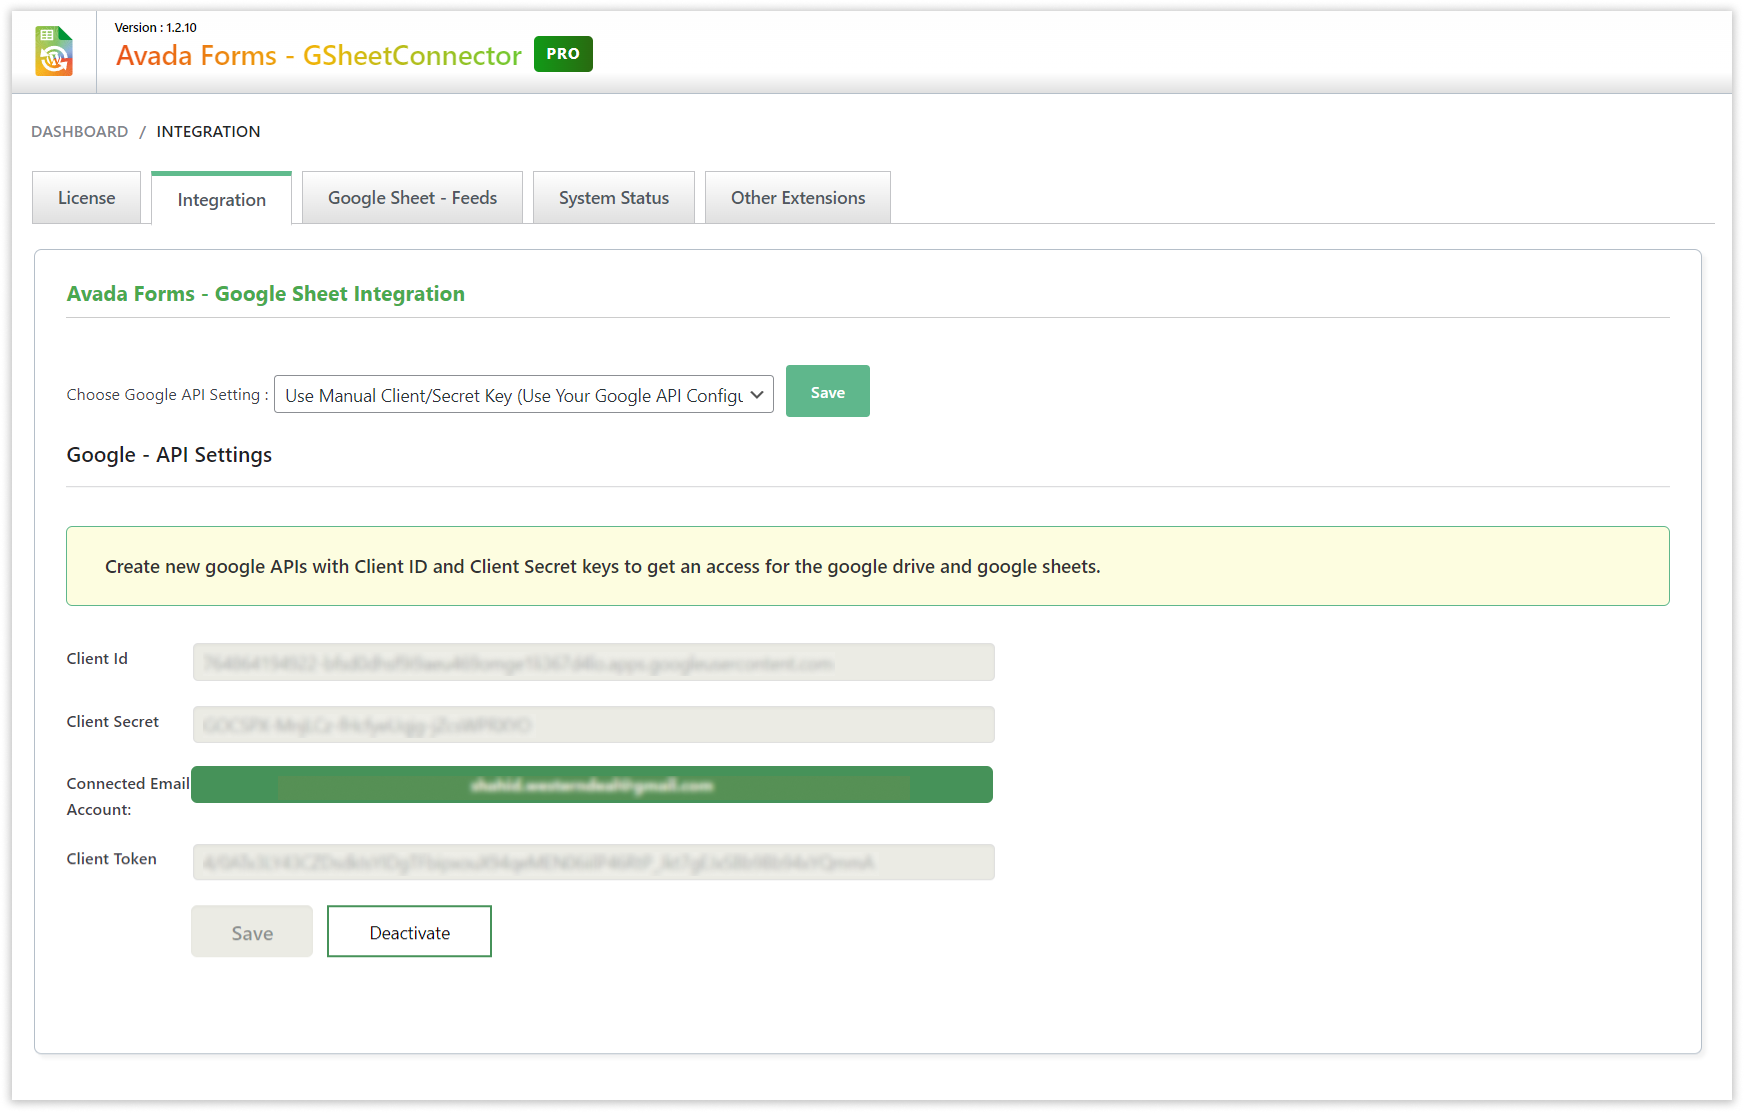Image resolution: width=1744 pixels, height=1113 pixels.
Task: Click the yellow API instructions notice banner
Action: click(x=867, y=566)
